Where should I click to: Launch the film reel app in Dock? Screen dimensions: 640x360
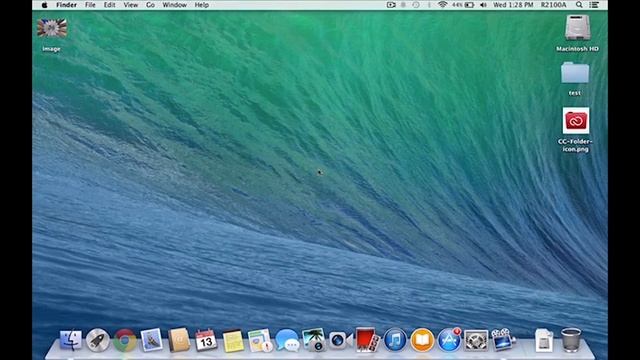503,340
